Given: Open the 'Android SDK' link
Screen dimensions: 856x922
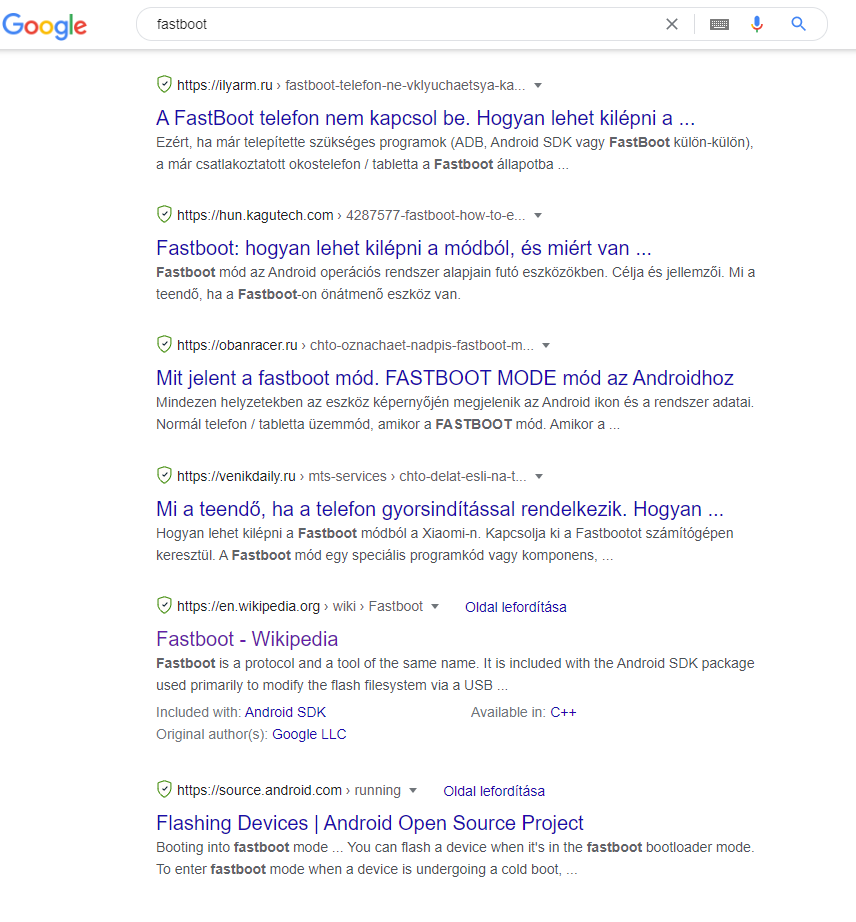Looking at the screenshot, I should coord(285,713).
